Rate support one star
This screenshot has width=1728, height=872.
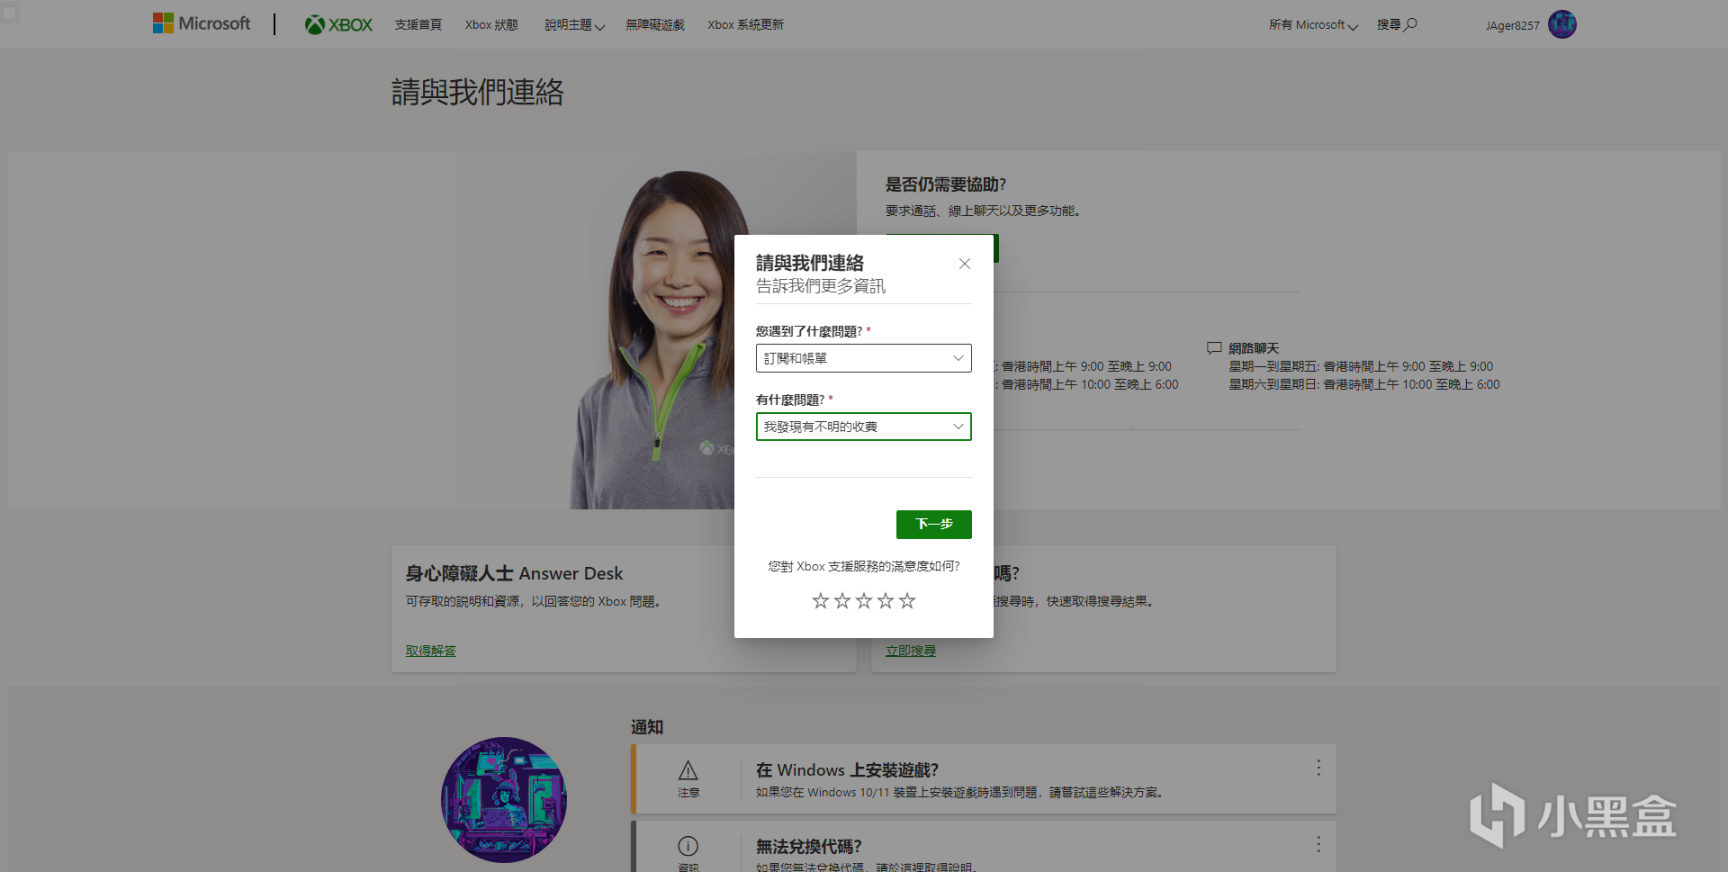pos(820,600)
